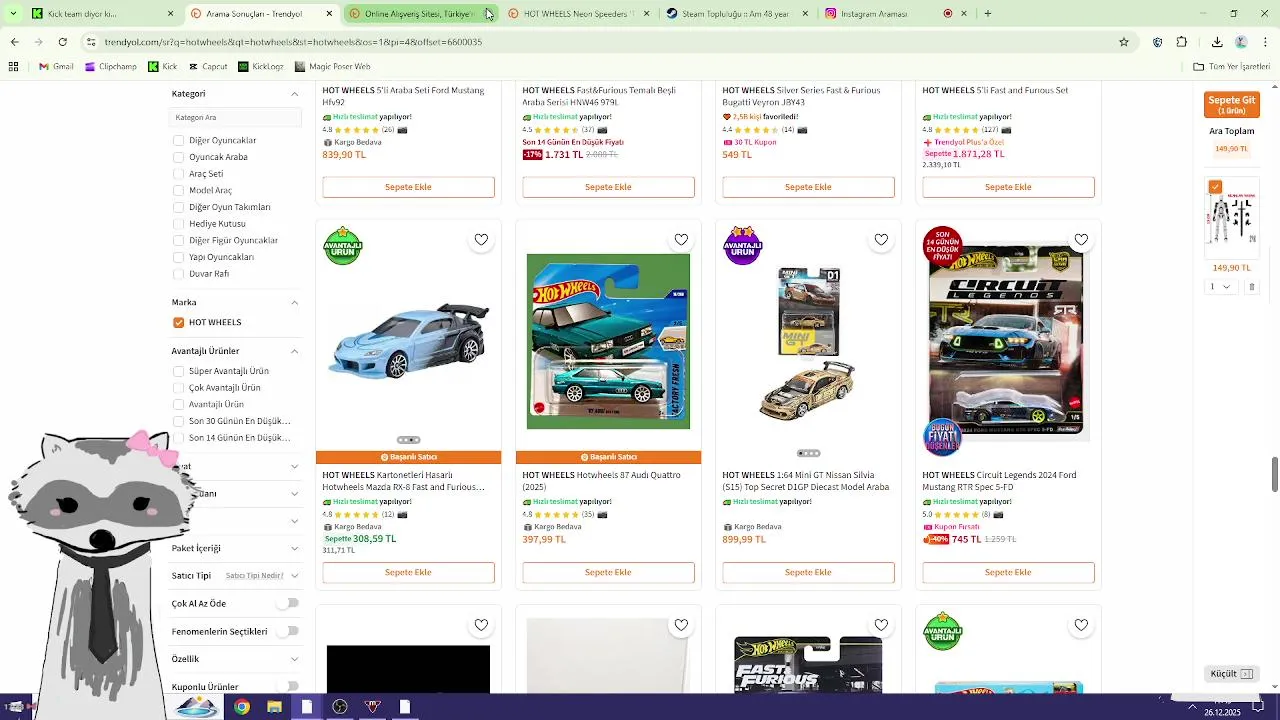Image resolution: width=1280 pixels, height=720 pixels.
Task: Open Tüm Yer İşaretleri bookmarks folder
Action: [x=1231, y=67]
